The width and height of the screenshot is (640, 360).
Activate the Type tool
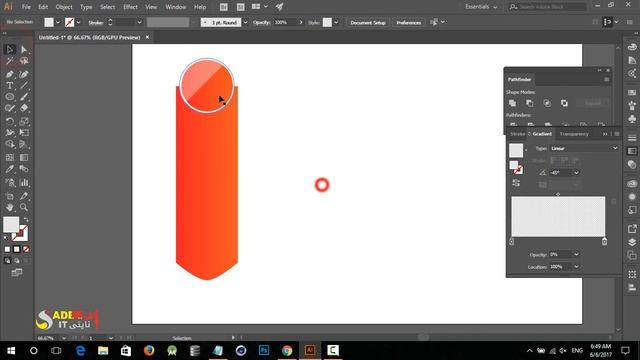tap(10, 85)
